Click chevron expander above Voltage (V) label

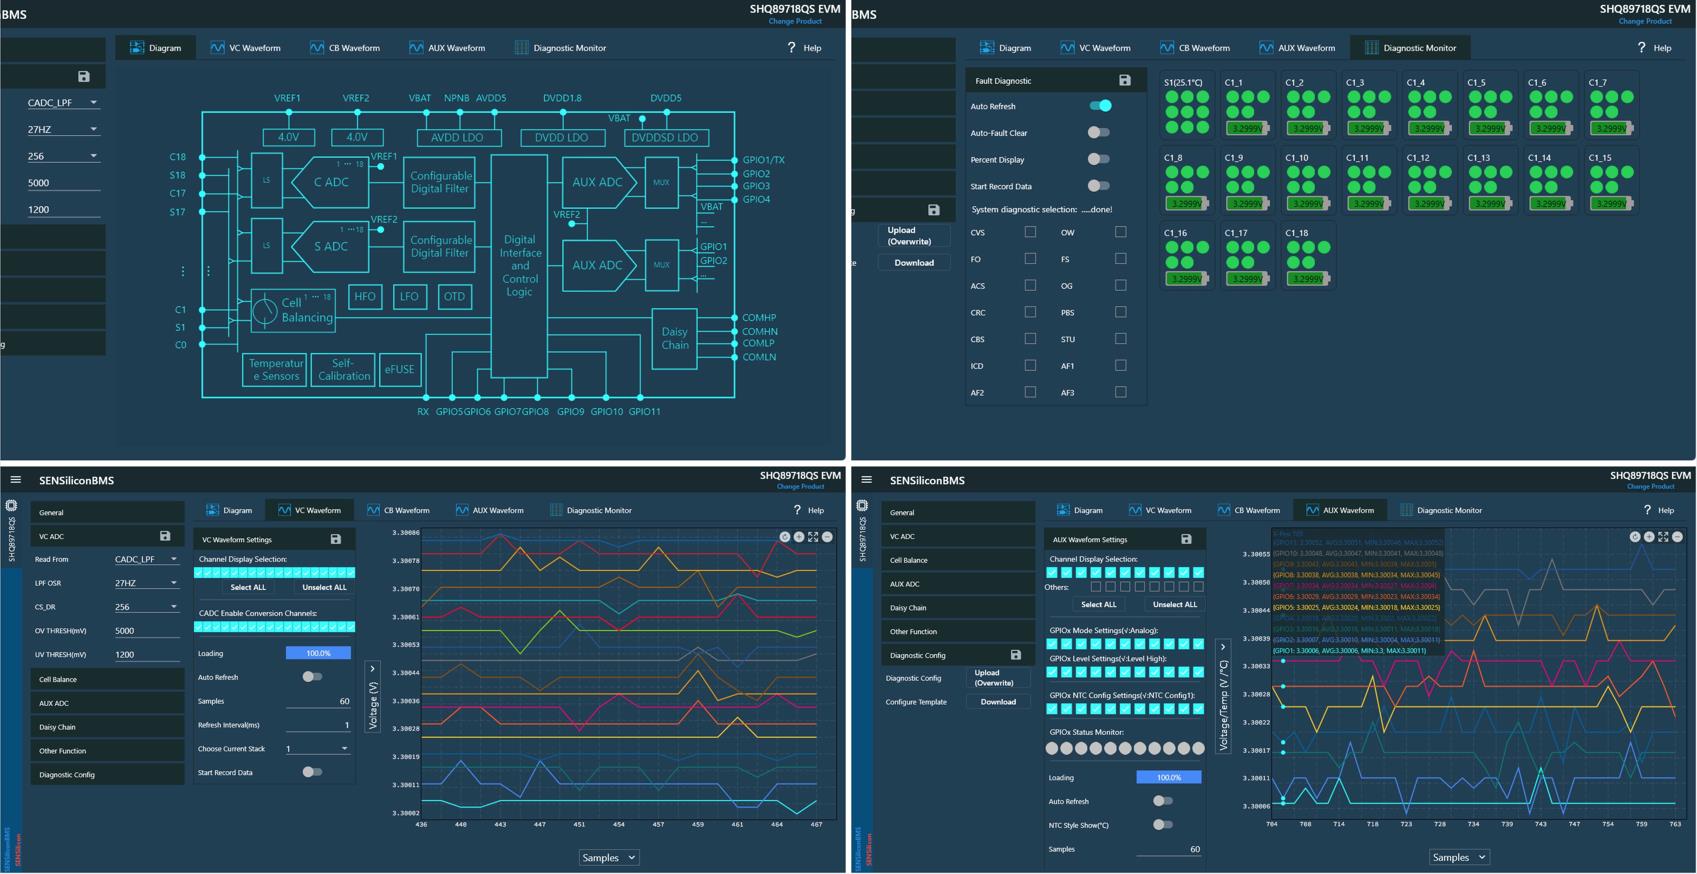point(373,669)
